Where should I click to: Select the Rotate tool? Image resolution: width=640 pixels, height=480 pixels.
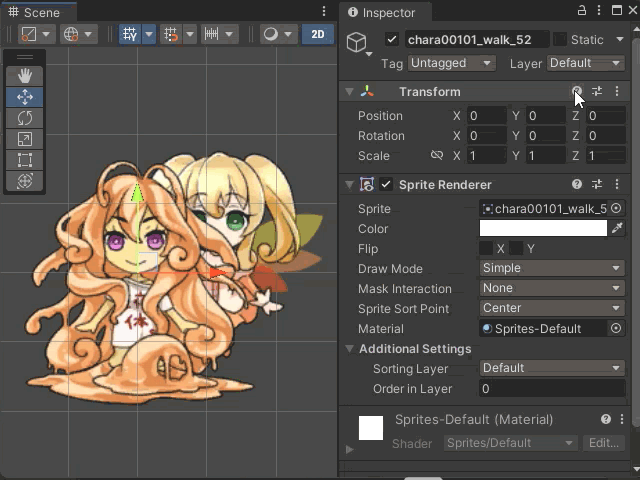24,118
